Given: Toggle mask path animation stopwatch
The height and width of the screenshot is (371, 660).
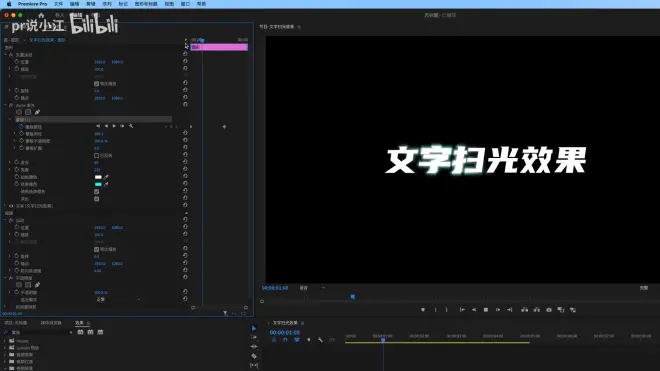Looking at the screenshot, I should pos(21,126).
